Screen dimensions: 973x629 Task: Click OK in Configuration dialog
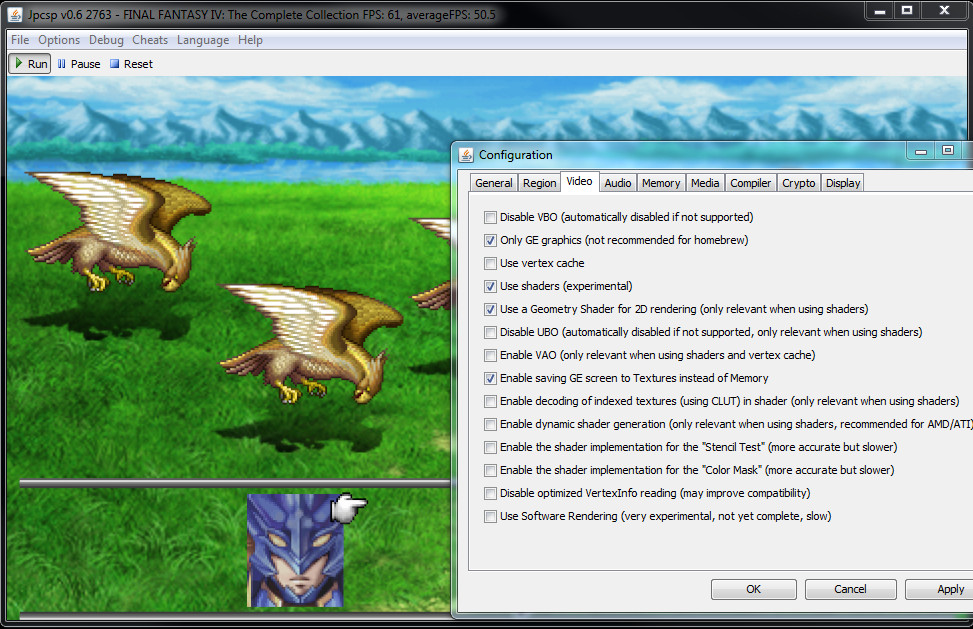coord(753,589)
